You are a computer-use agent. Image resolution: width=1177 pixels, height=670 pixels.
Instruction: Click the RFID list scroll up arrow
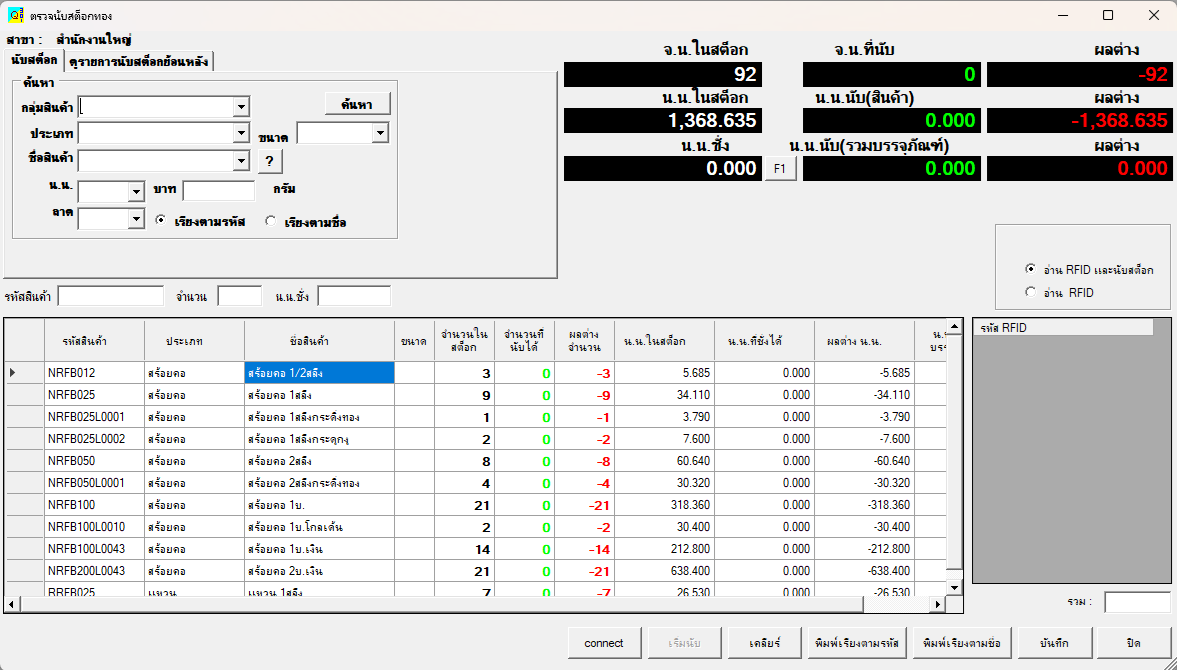tap(1162, 327)
